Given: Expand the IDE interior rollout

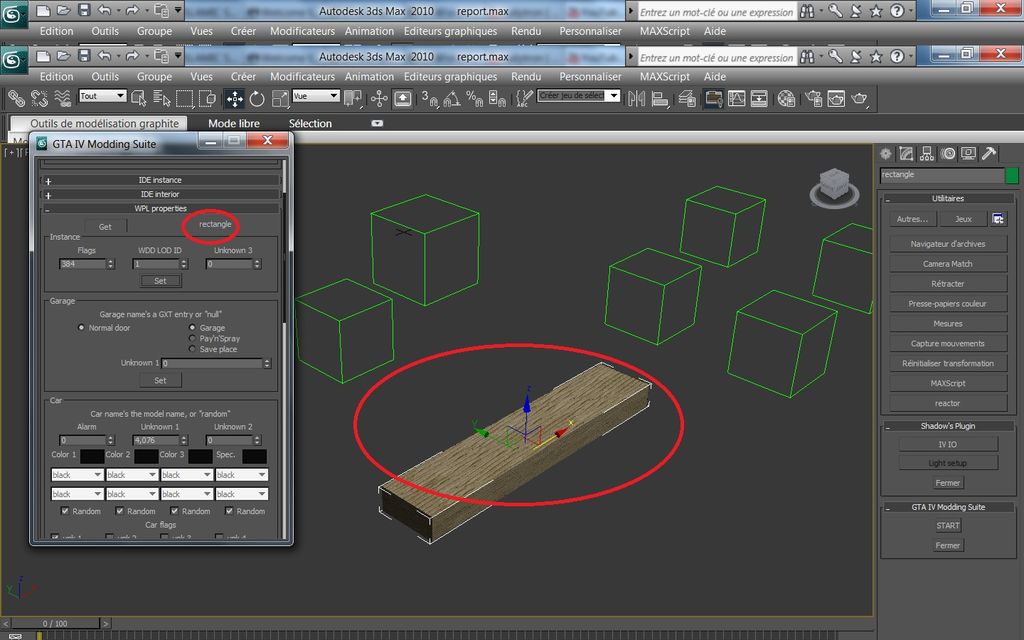Looking at the screenshot, I should [x=160, y=195].
